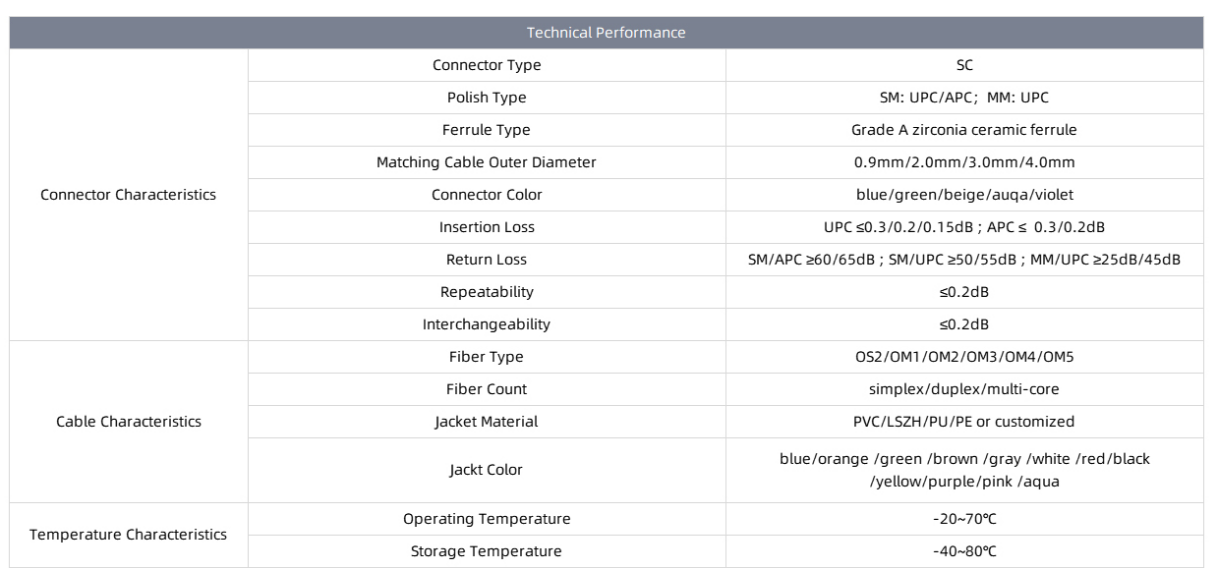Select the SC connector type value
The height and width of the screenshot is (586, 1211).
click(x=965, y=65)
